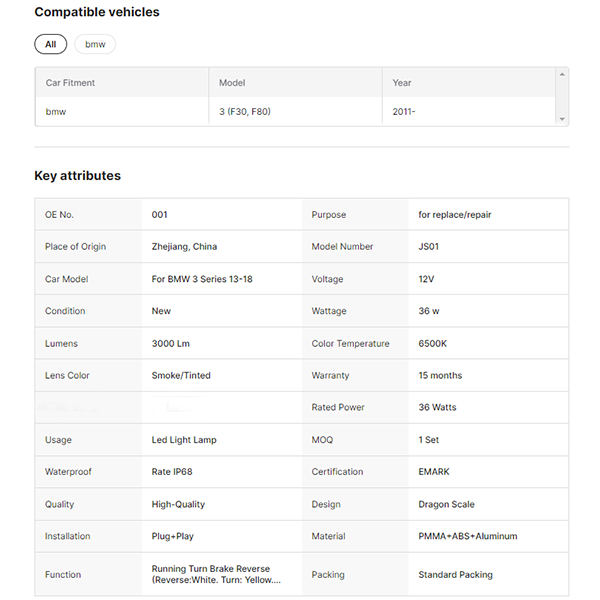This screenshot has height=600, width=600.
Task: Click the Zhejiang, China origin value
Action: click(x=184, y=247)
